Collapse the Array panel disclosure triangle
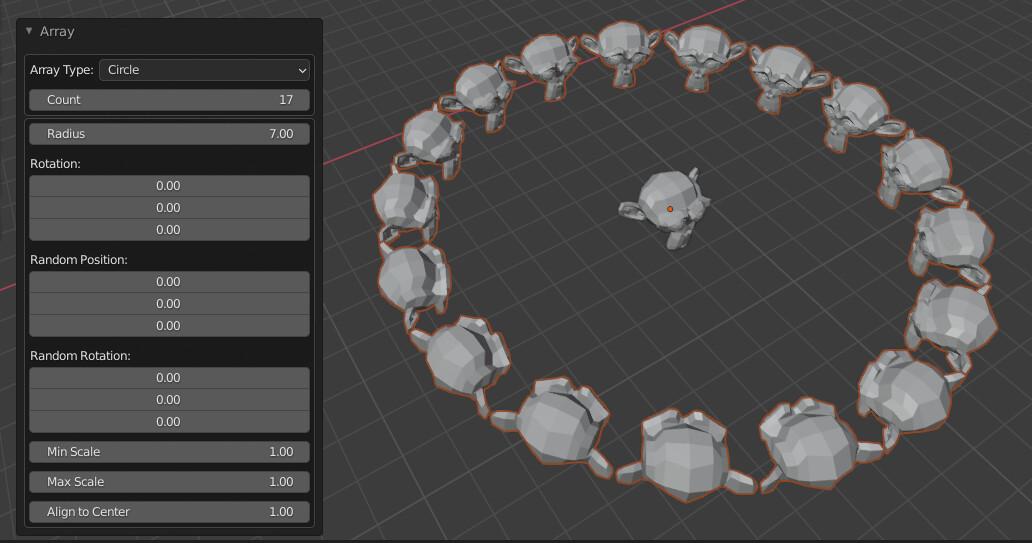The height and width of the screenshot is (543, 1032). pyautogui.click(x=29, y=31)
